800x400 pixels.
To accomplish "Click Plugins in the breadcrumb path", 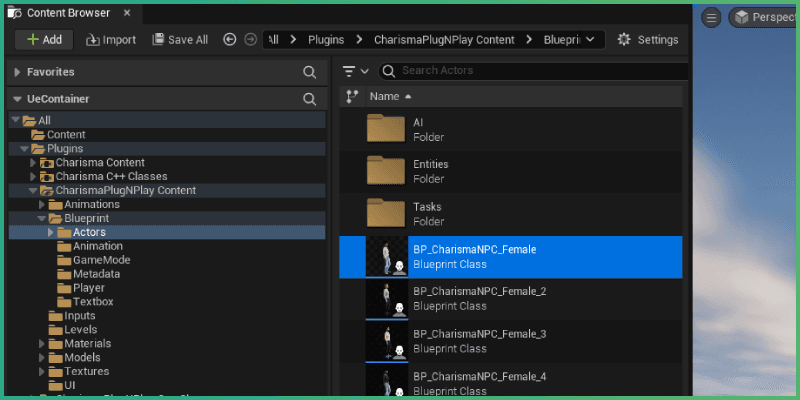I will pos(326,40).
